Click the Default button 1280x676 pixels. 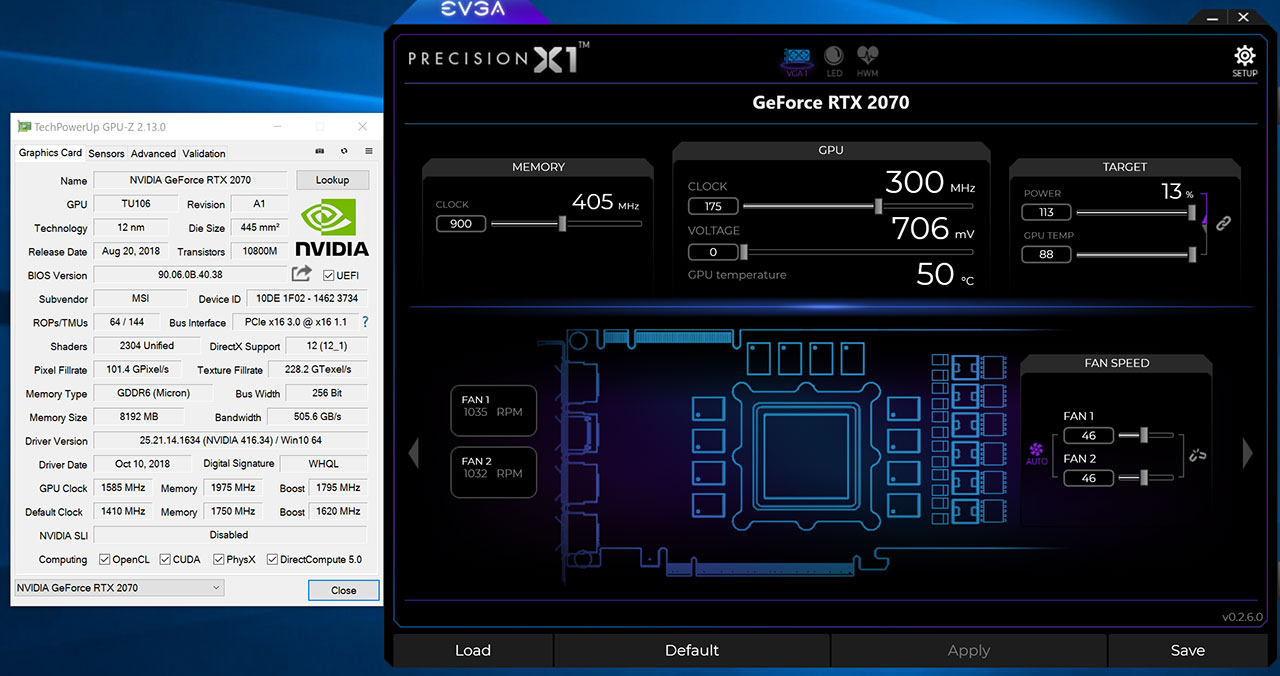(x=692, y=650)
